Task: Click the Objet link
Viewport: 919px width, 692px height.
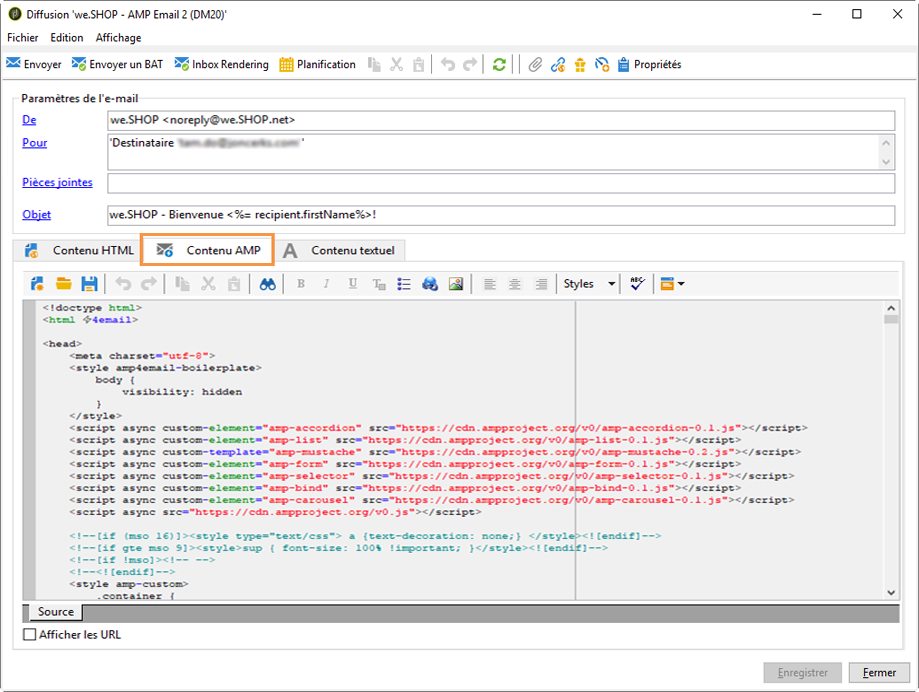Action: click(x=36, y=214)
